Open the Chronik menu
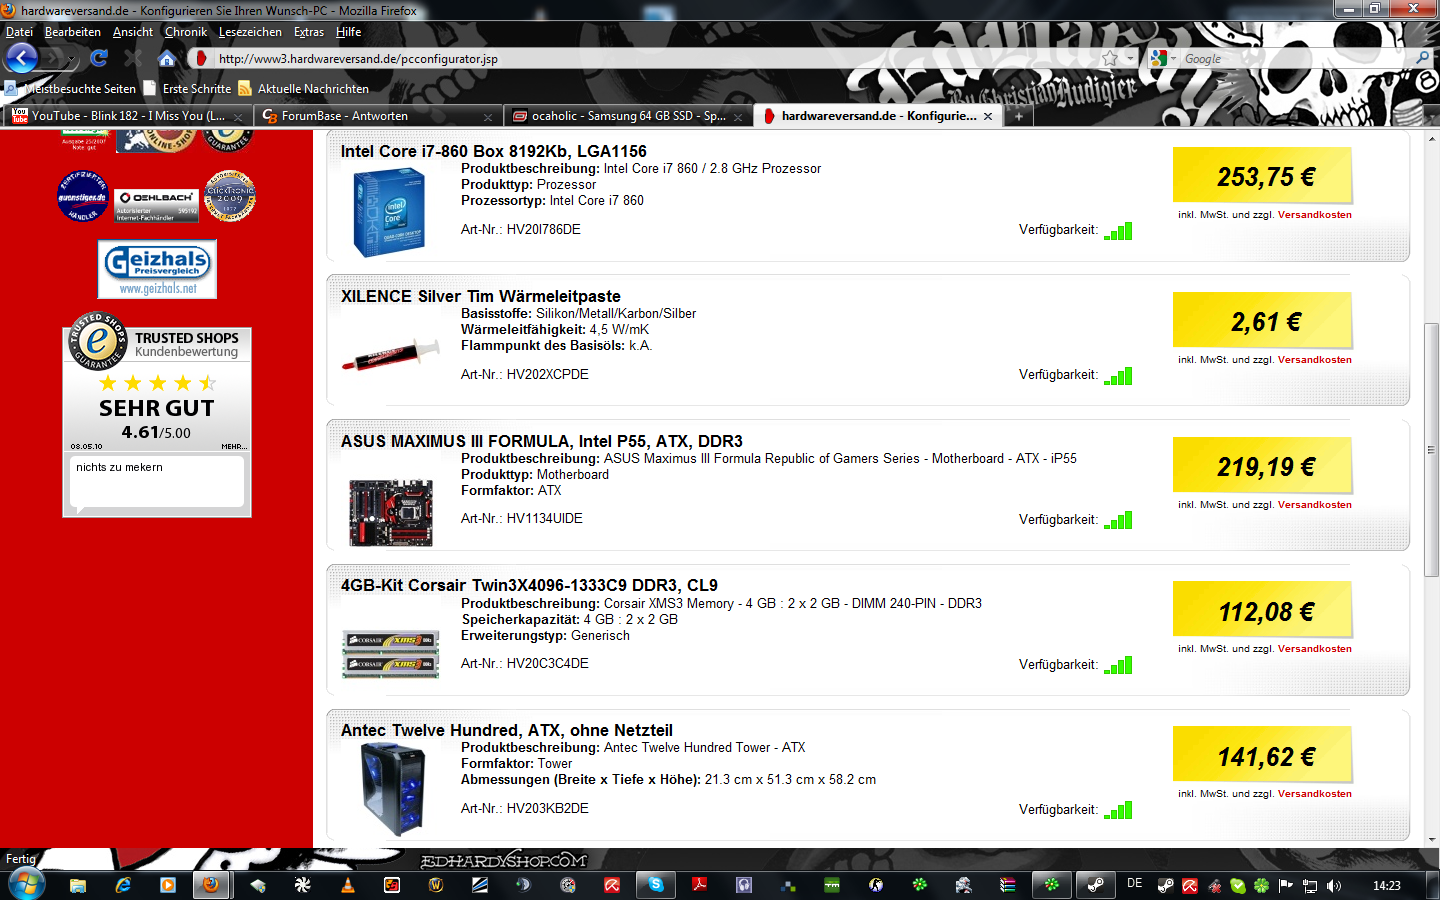 (x=186, y=32)
